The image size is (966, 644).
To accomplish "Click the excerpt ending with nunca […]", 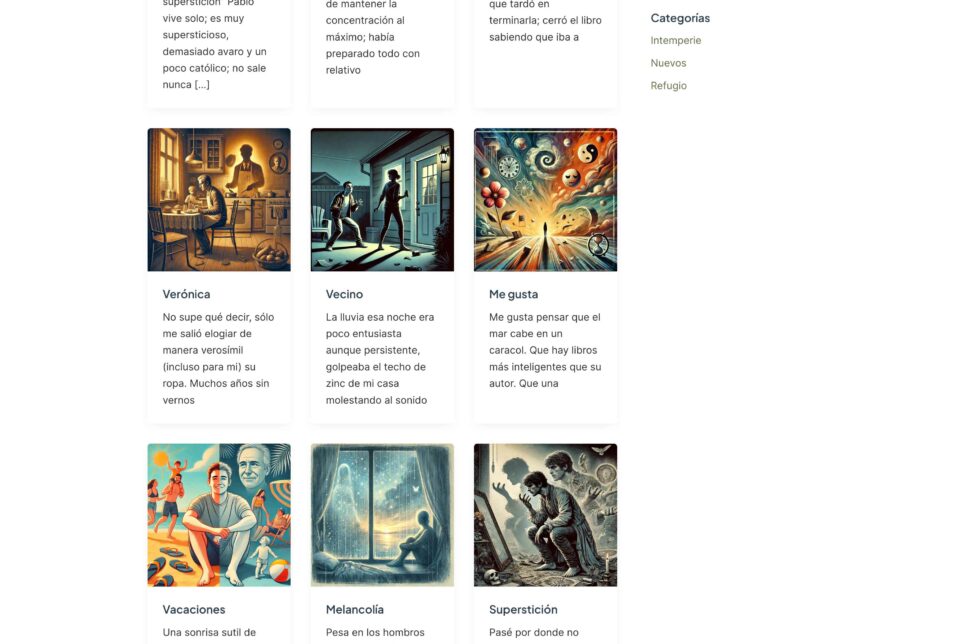I will 215,44.
